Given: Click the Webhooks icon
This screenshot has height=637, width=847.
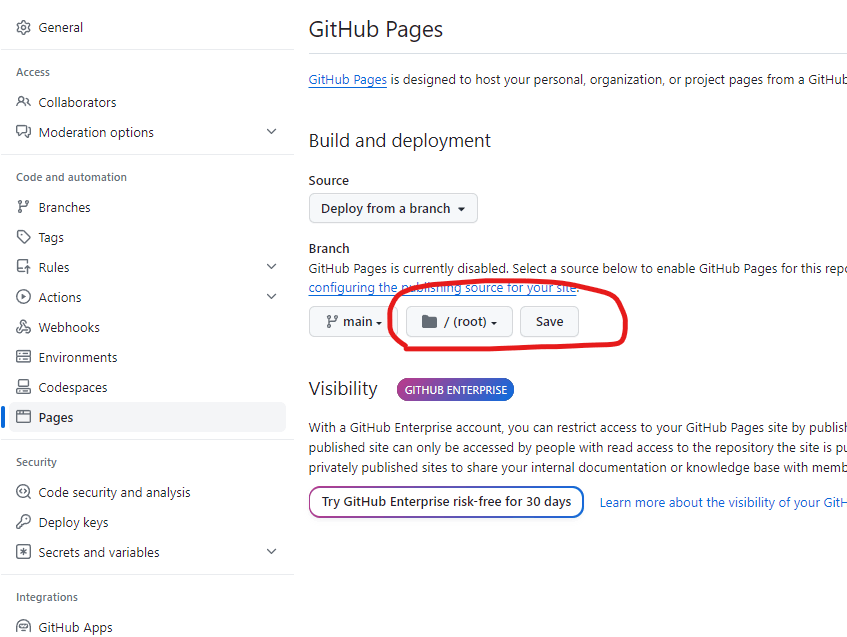Looking at the screenshot, I should point(23,327).
